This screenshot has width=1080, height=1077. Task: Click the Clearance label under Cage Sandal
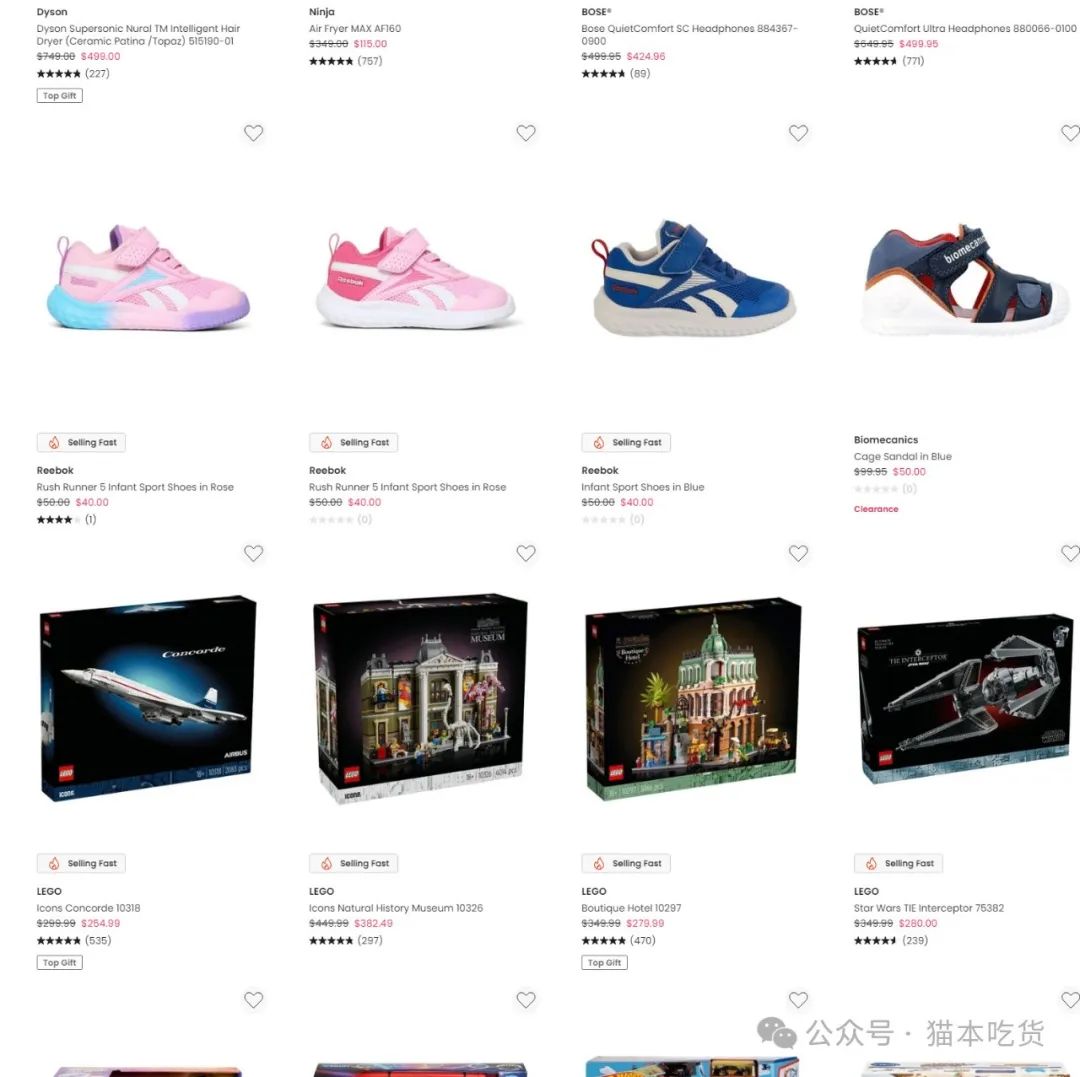876,509
